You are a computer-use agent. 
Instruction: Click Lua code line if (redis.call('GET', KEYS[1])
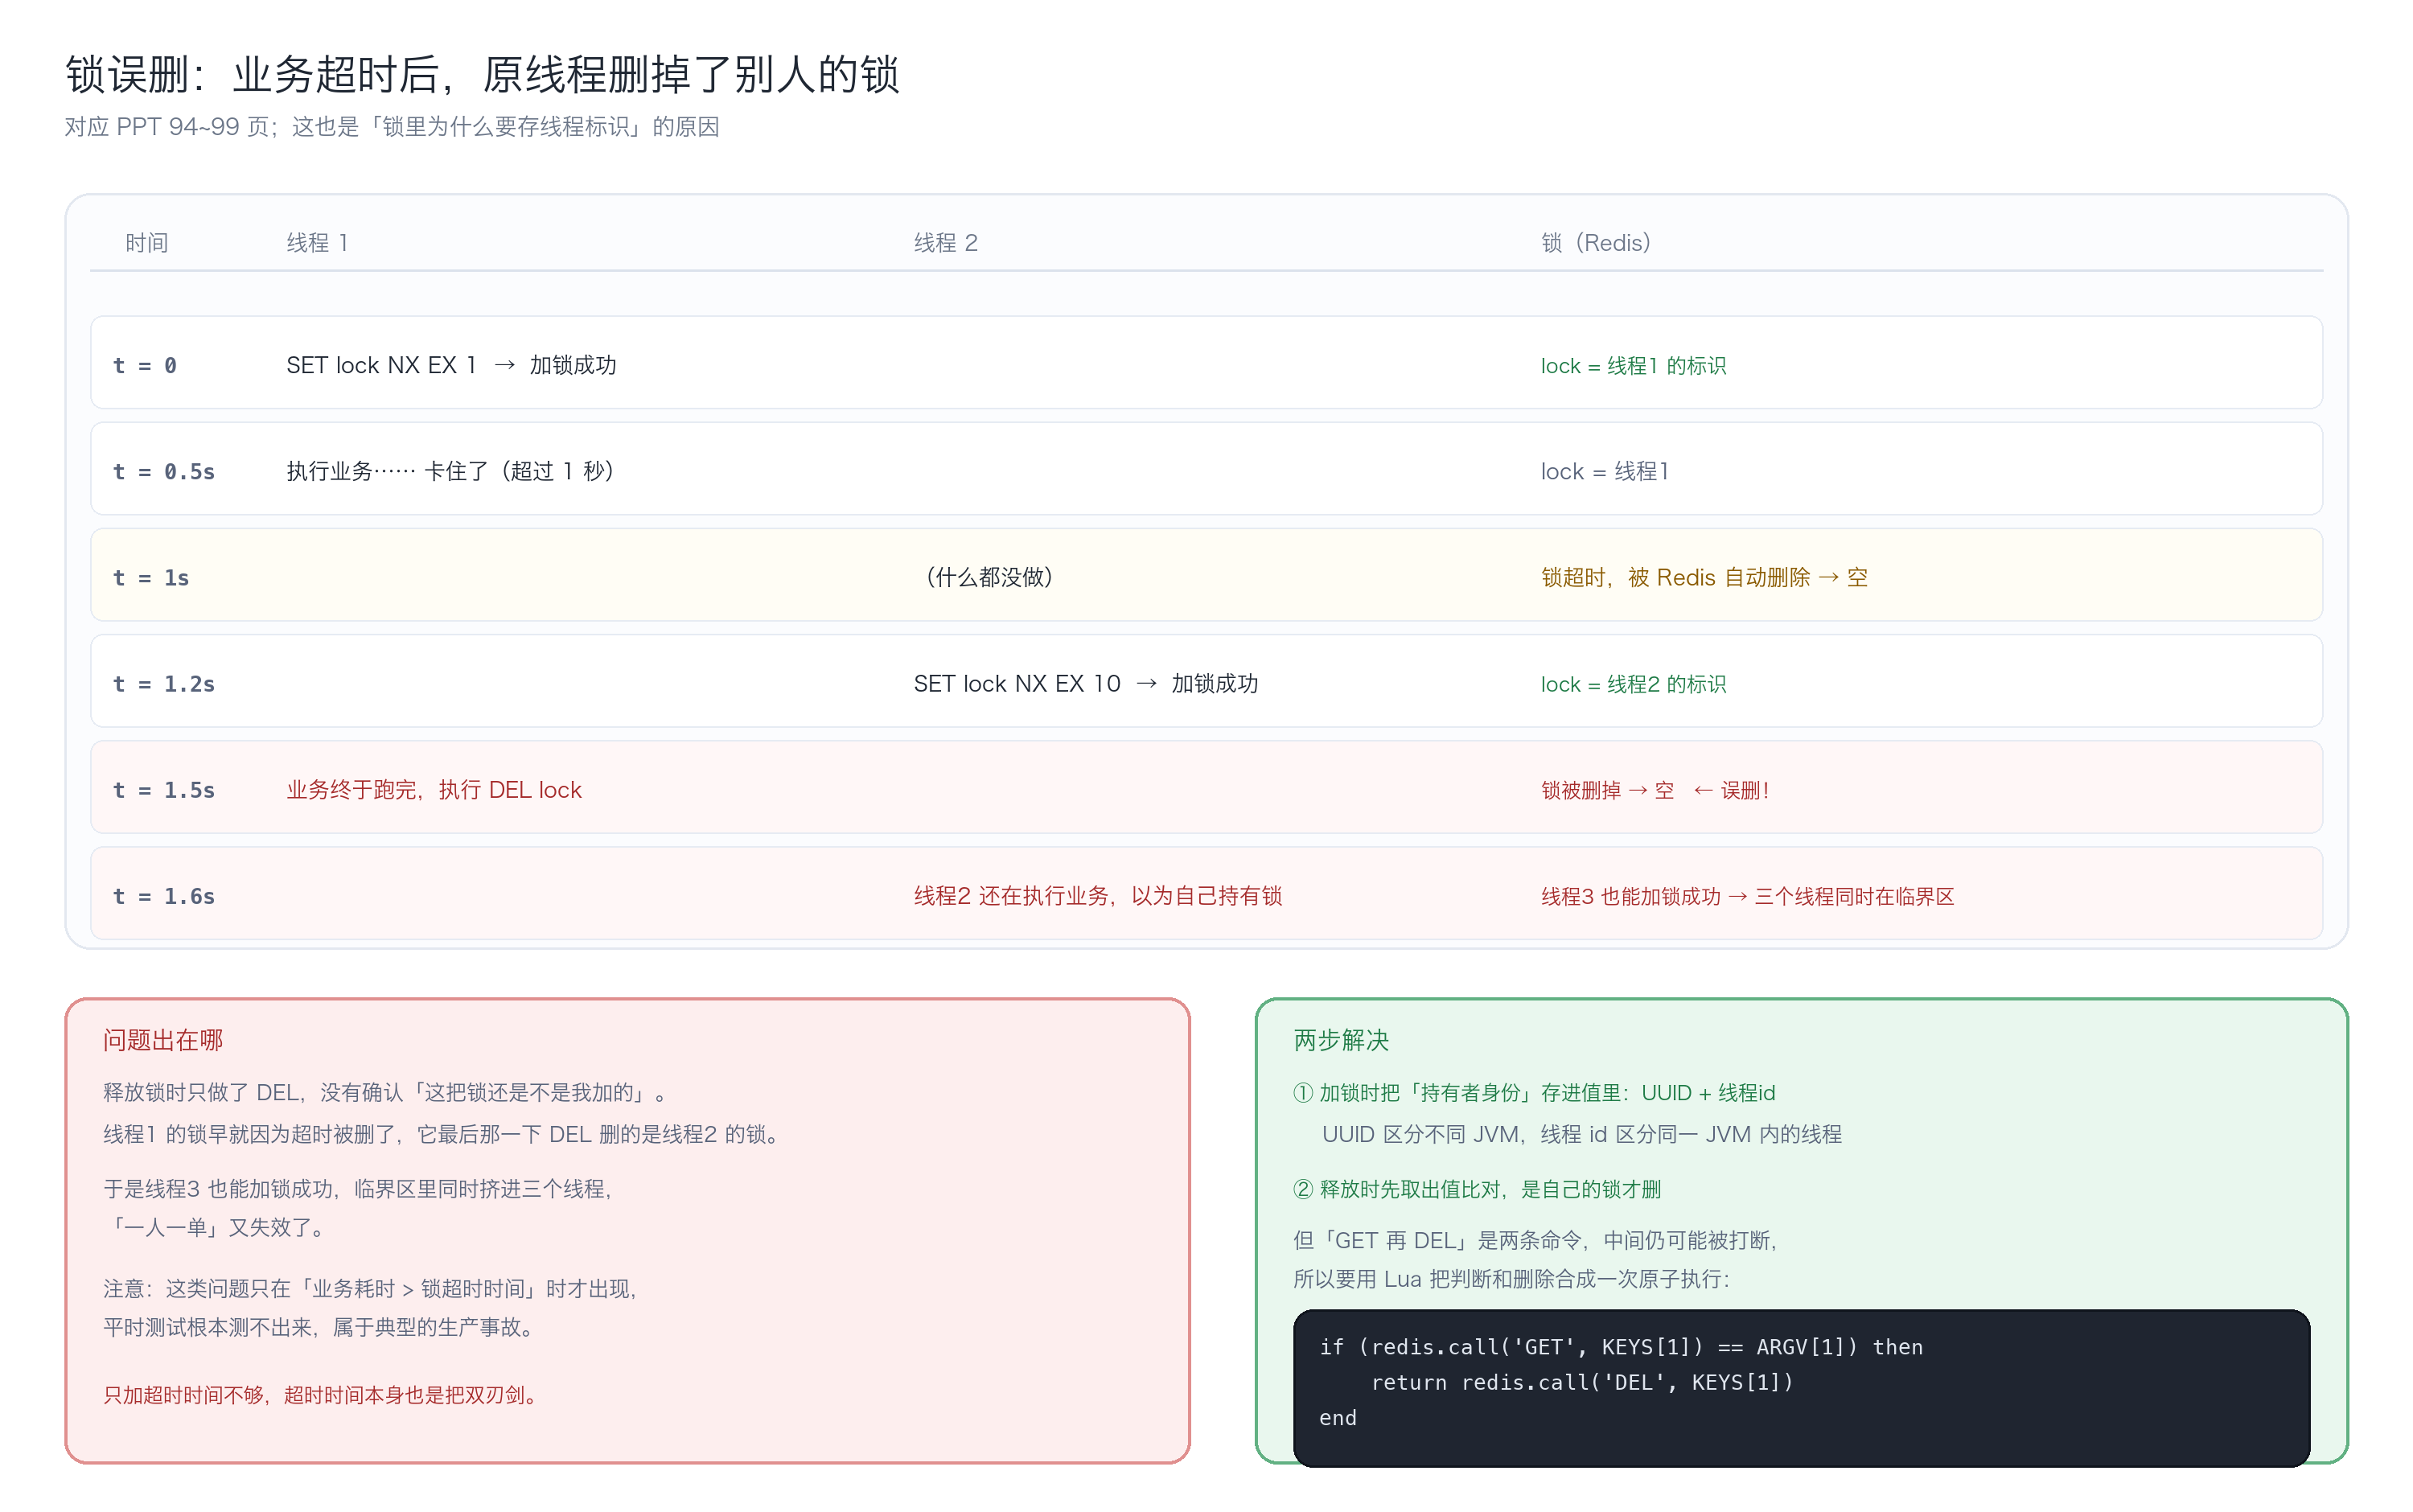[1621, 1347]
